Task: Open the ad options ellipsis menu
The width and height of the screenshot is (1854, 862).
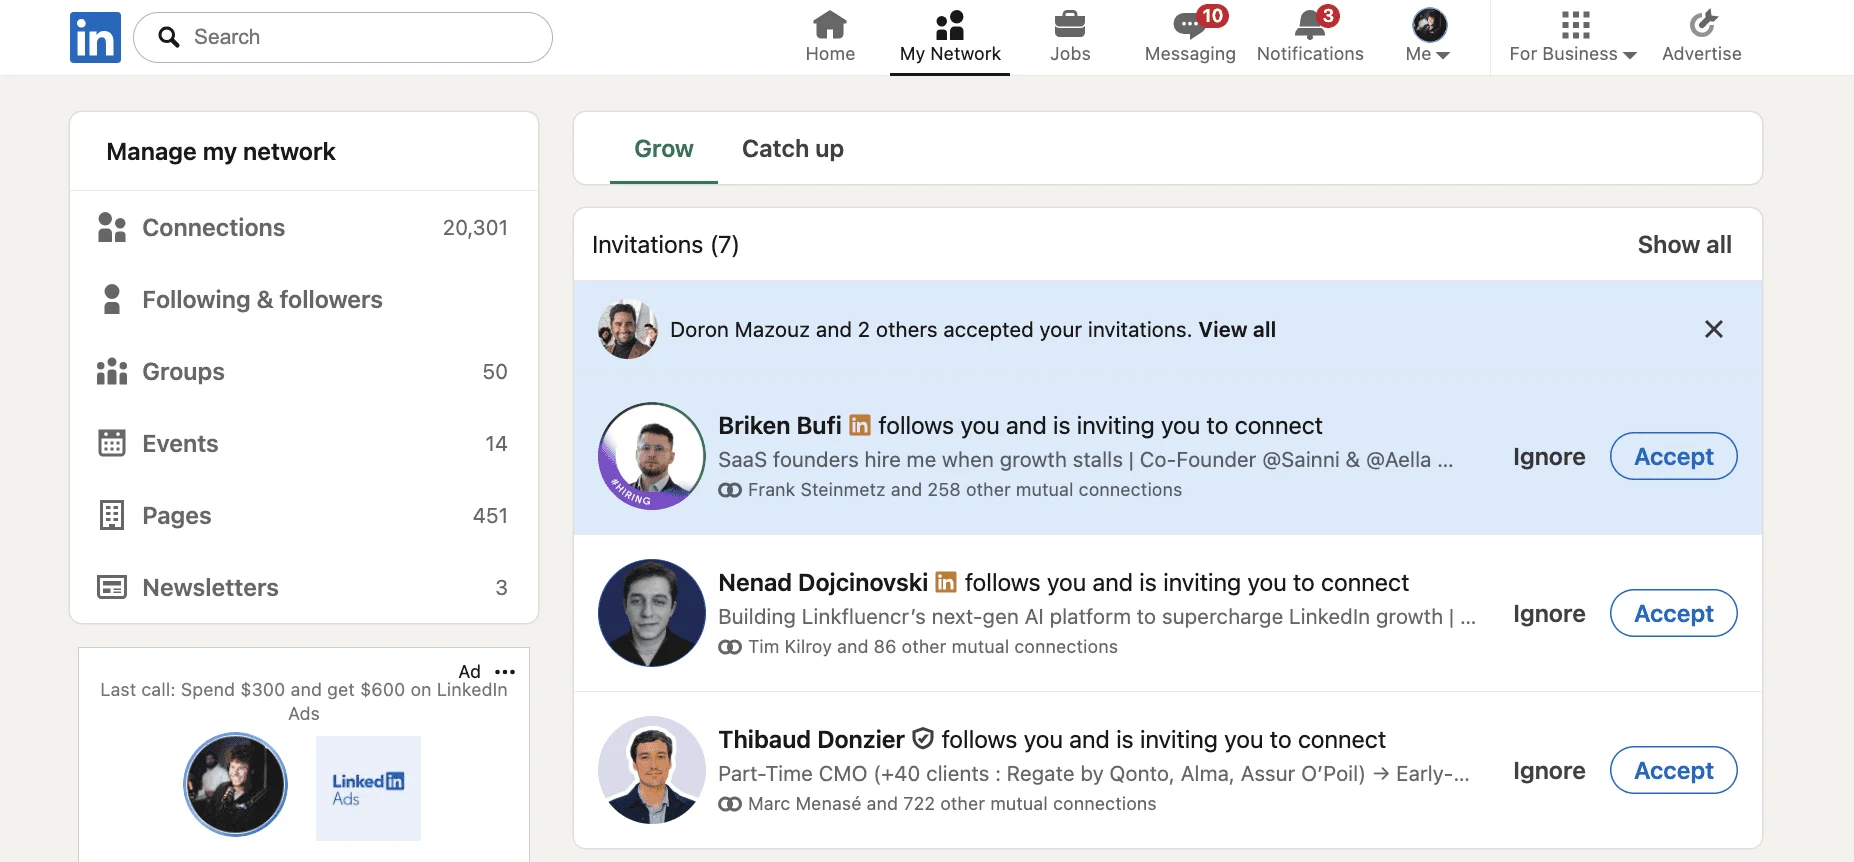Action: (x=505, y=672)
